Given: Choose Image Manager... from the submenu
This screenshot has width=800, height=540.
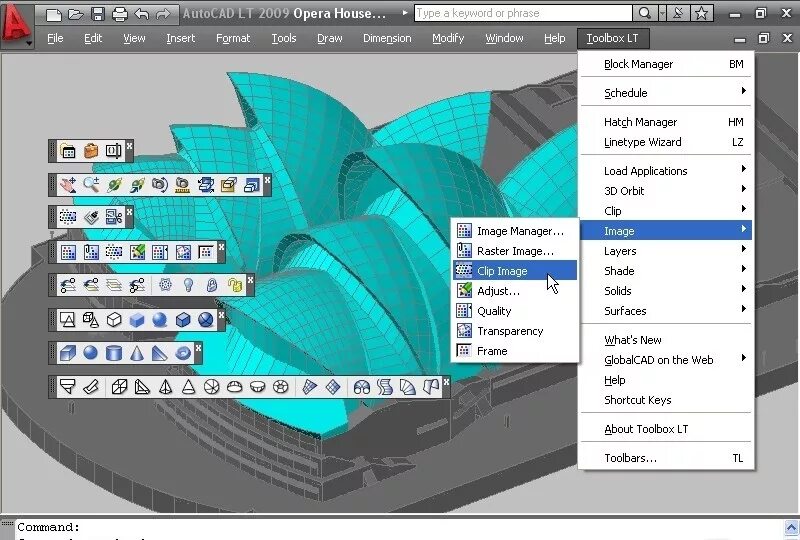Looking at the screenshot, I should point(515,231).
